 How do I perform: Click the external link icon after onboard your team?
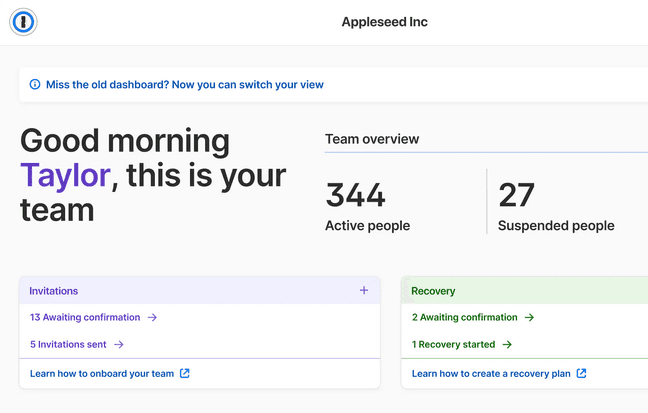click(x=184, y=374)
